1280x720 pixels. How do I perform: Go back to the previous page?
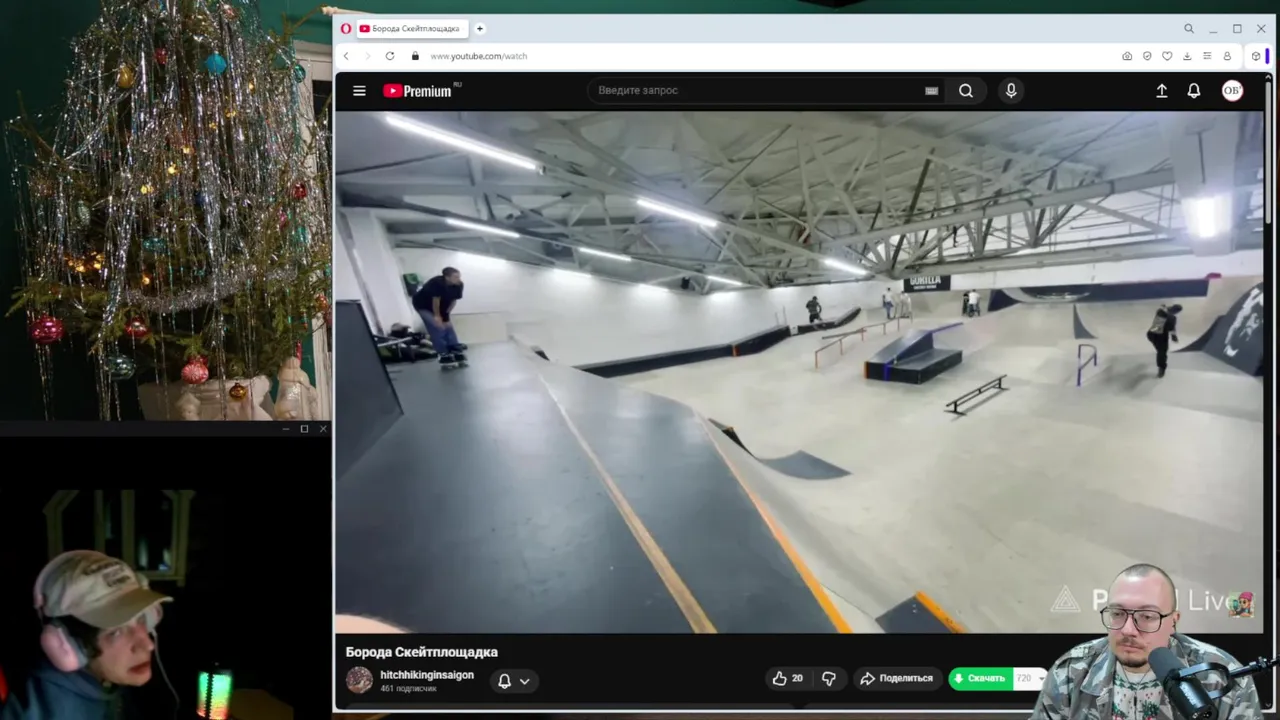click(x=346, y=56)
